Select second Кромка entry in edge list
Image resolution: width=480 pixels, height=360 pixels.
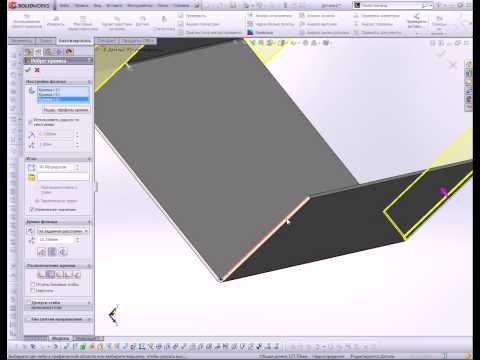(63, 95)
